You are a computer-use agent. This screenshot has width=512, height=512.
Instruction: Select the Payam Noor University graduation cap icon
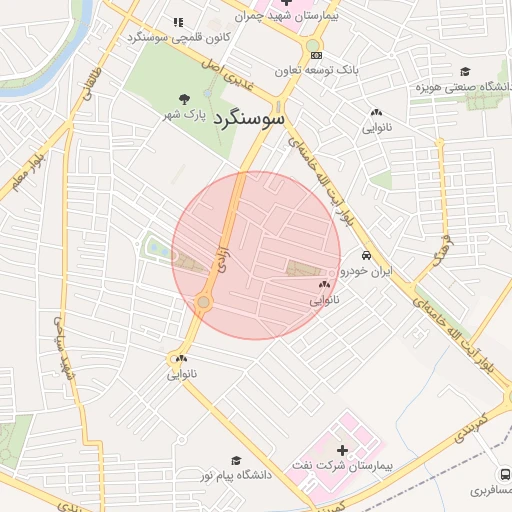click(x=236, y=461)
